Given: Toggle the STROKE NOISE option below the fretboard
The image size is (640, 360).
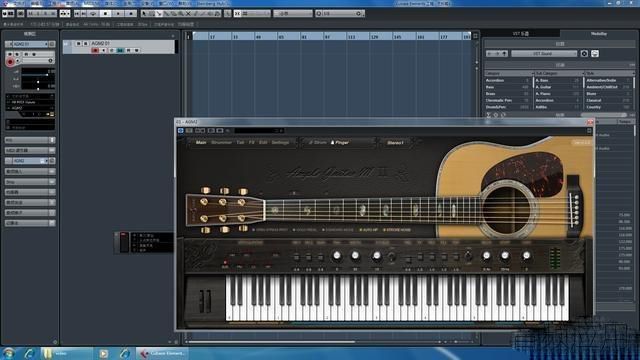Looking at the screenshot, I should pos(397,230).
